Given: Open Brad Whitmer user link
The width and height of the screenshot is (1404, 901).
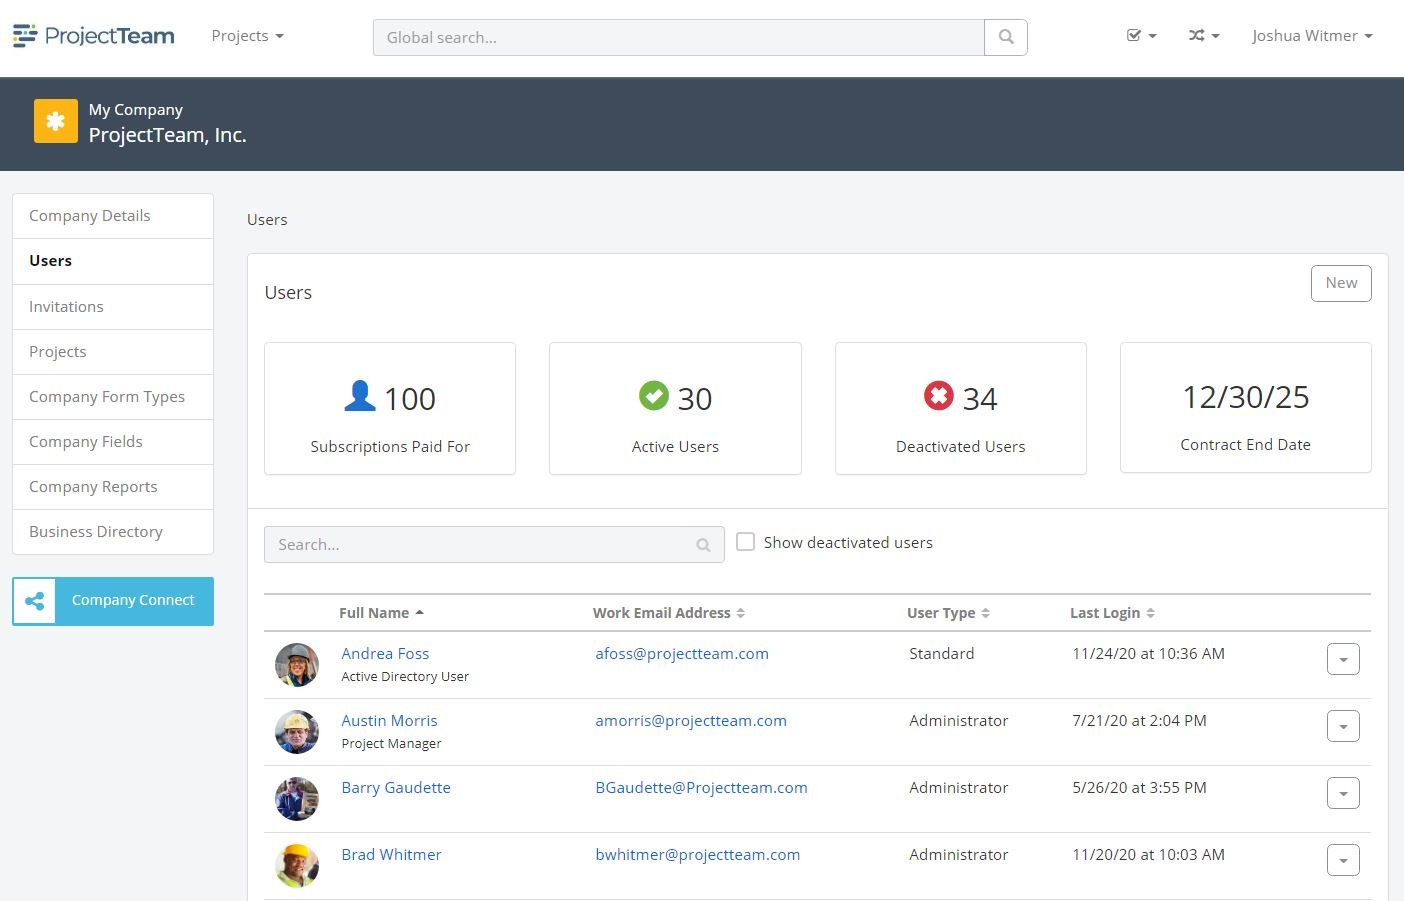Looking at the screenshot, I should [x=391, y=855].
